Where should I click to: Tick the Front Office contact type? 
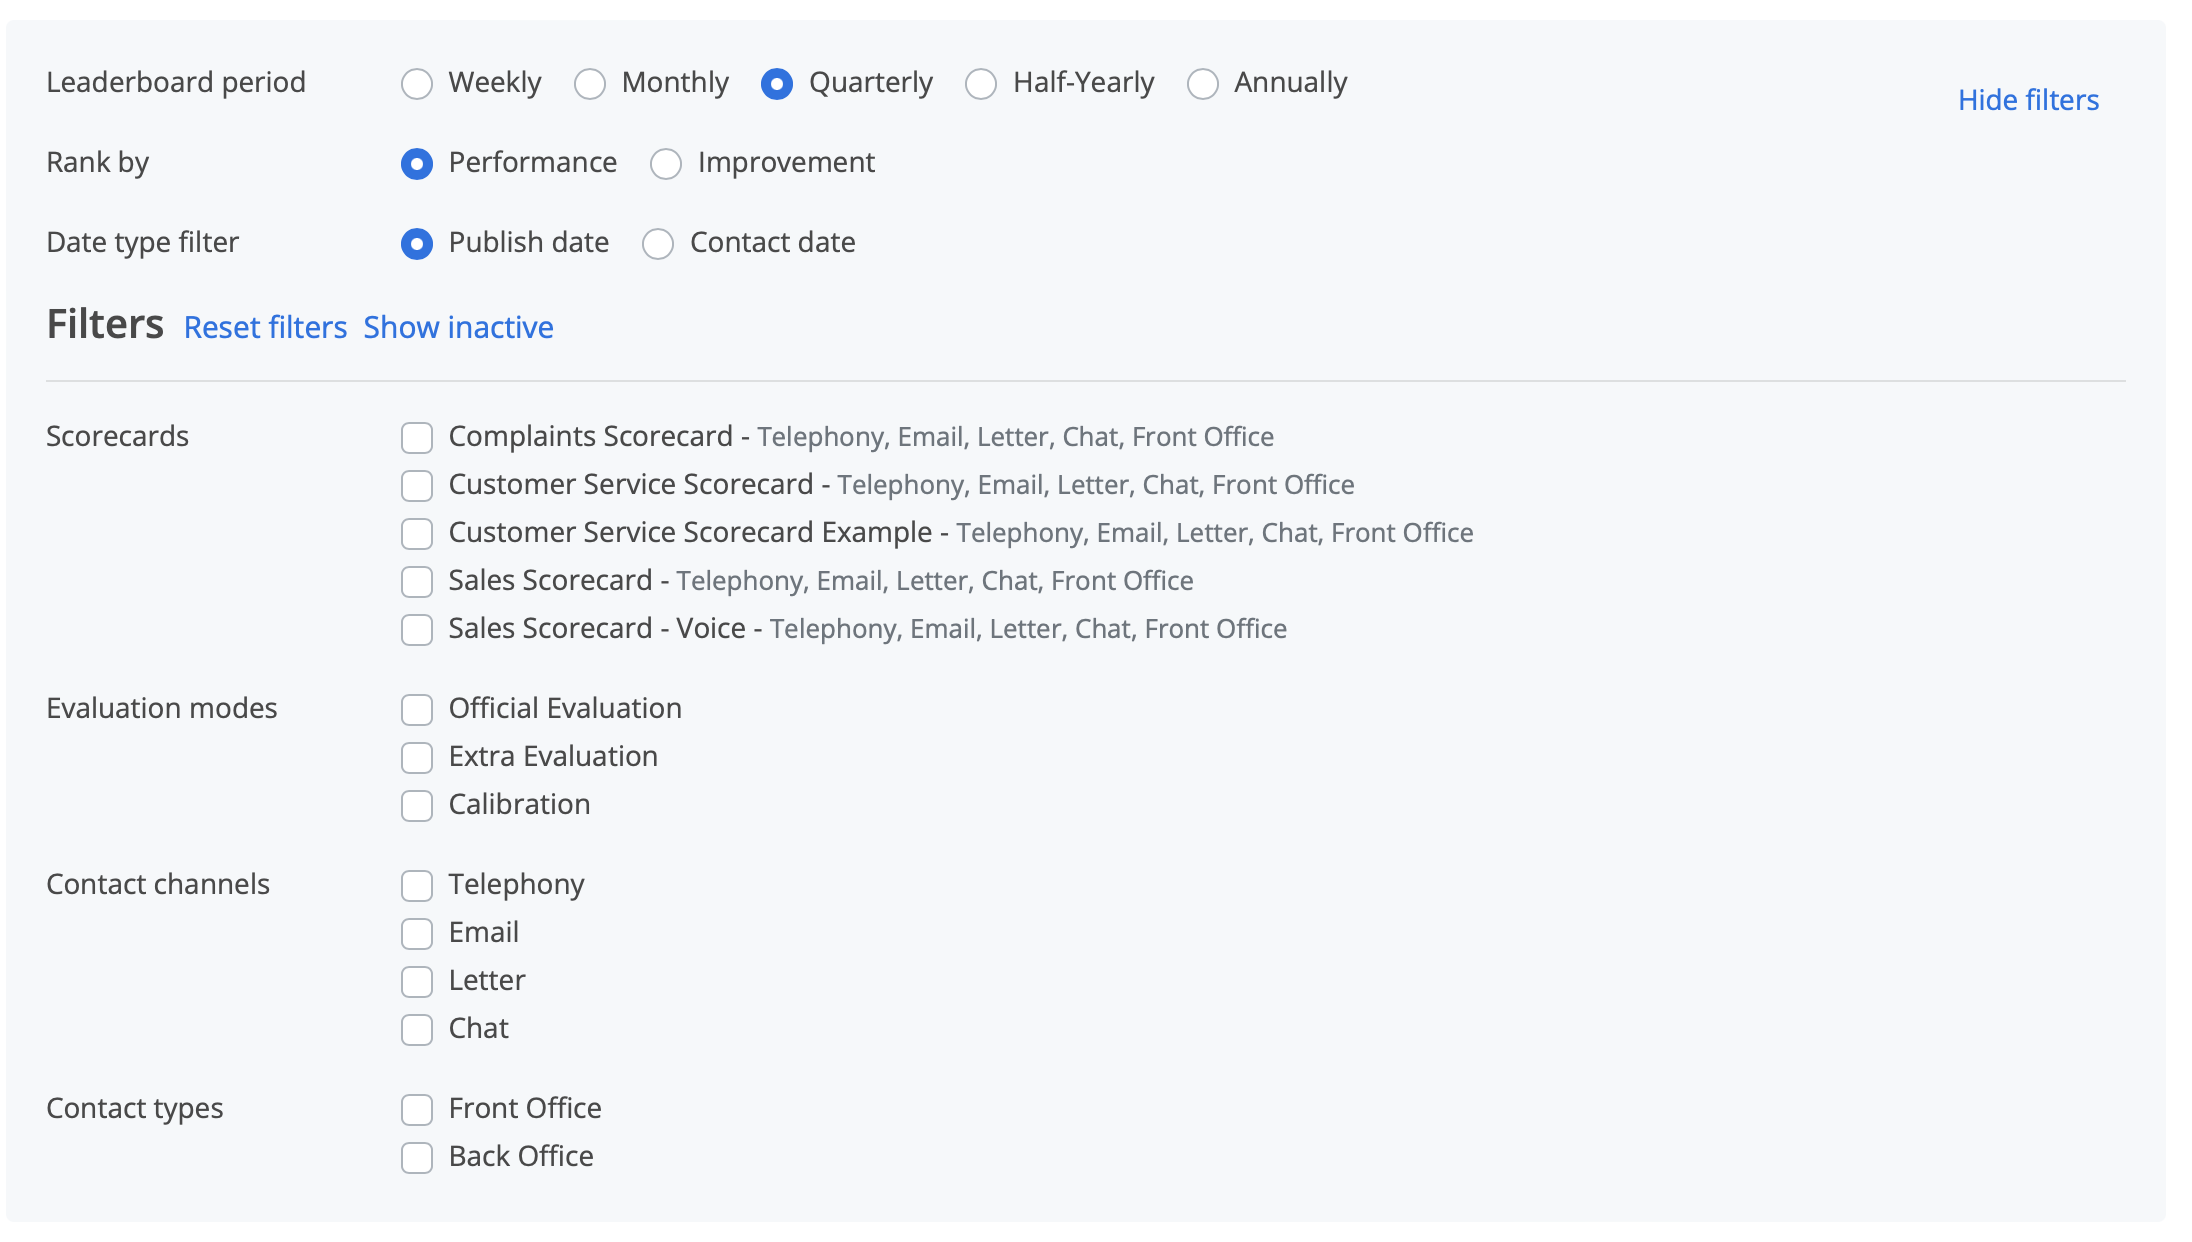tap(417, 1110)
